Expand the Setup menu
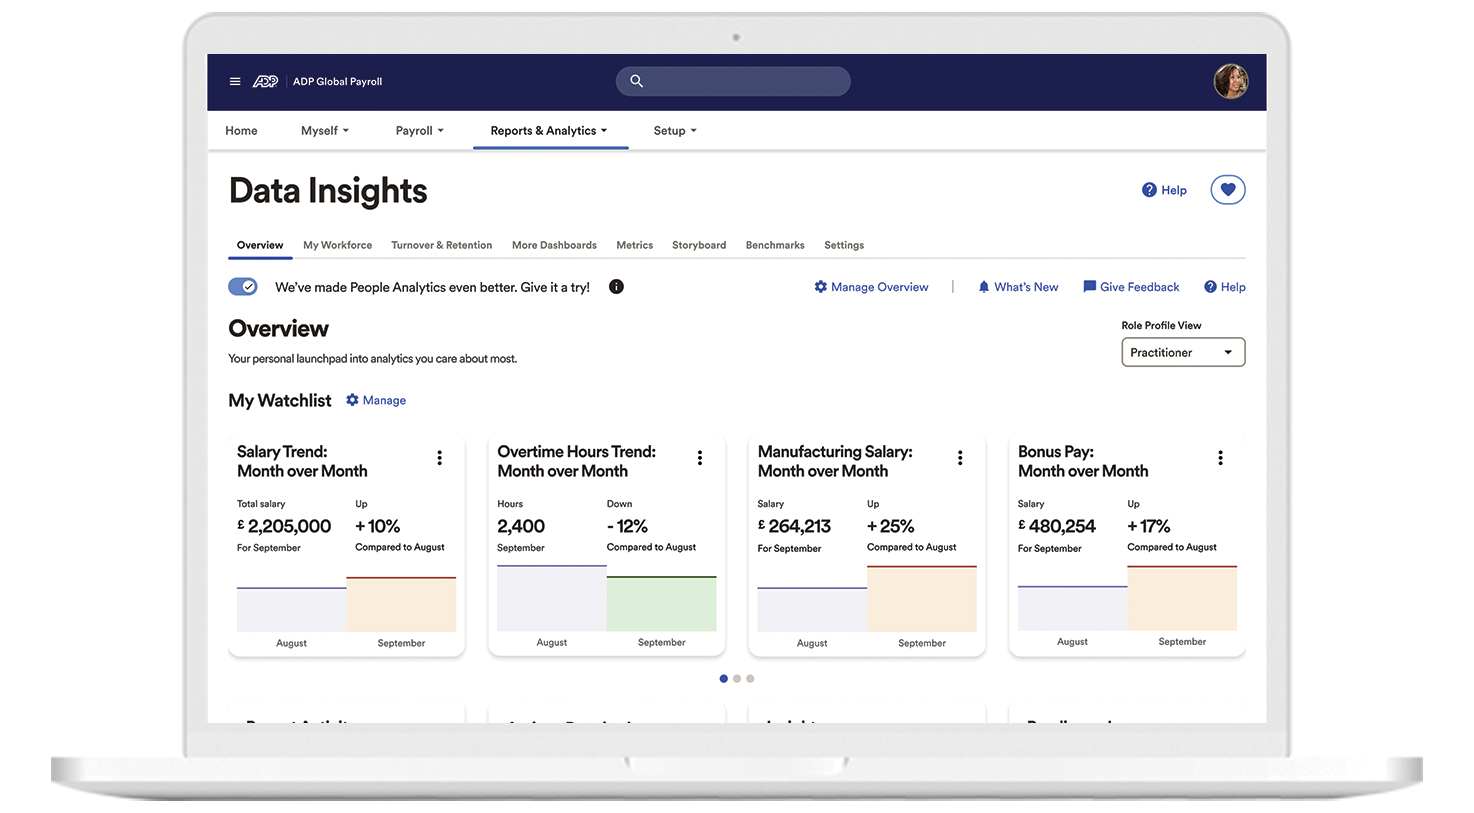This screenshot has width=1474, height=813. pyautogui.click(x=675, y=131)
